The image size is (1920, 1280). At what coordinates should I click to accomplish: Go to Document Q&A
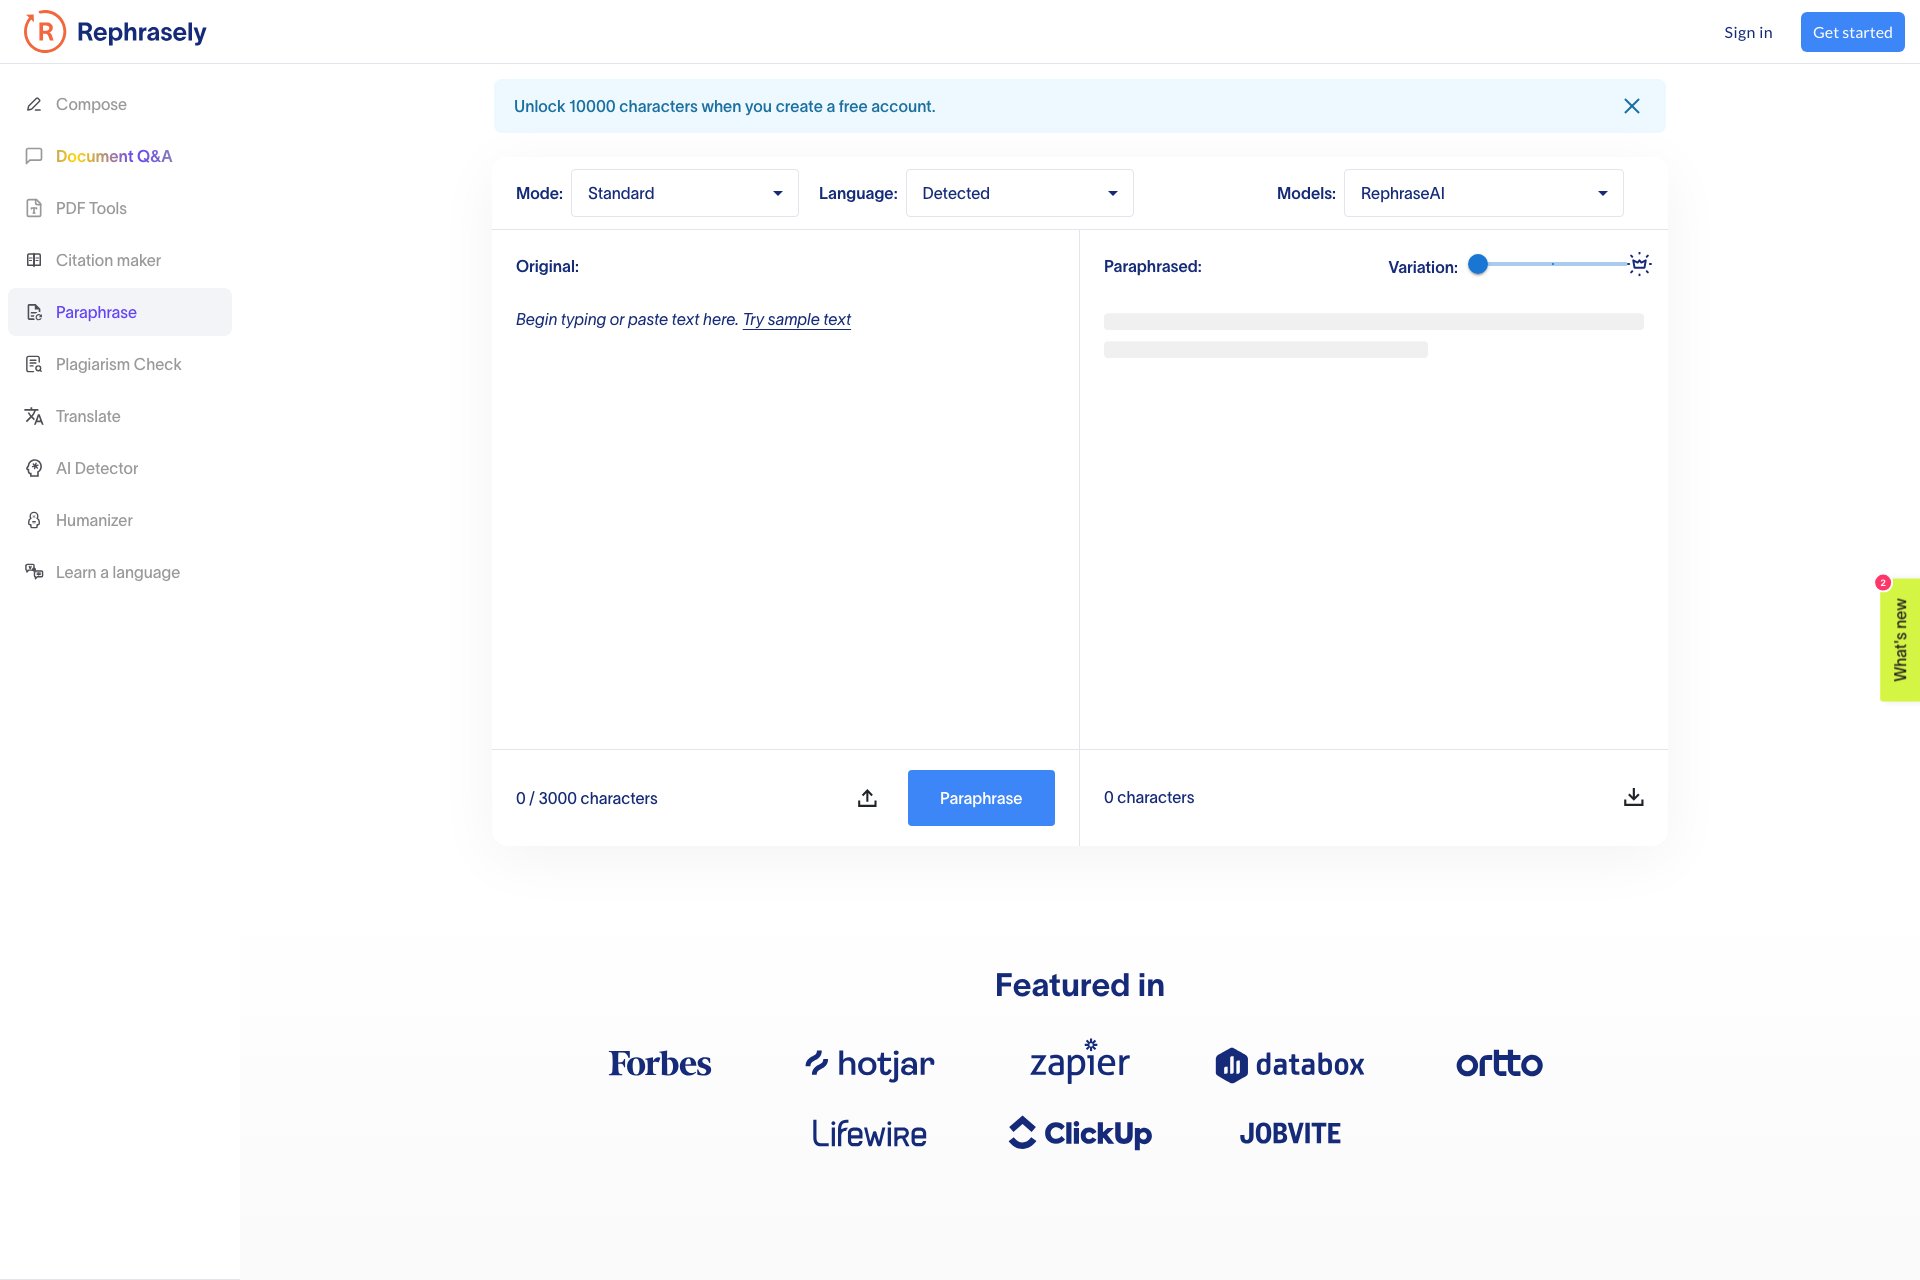pos(114,156)
